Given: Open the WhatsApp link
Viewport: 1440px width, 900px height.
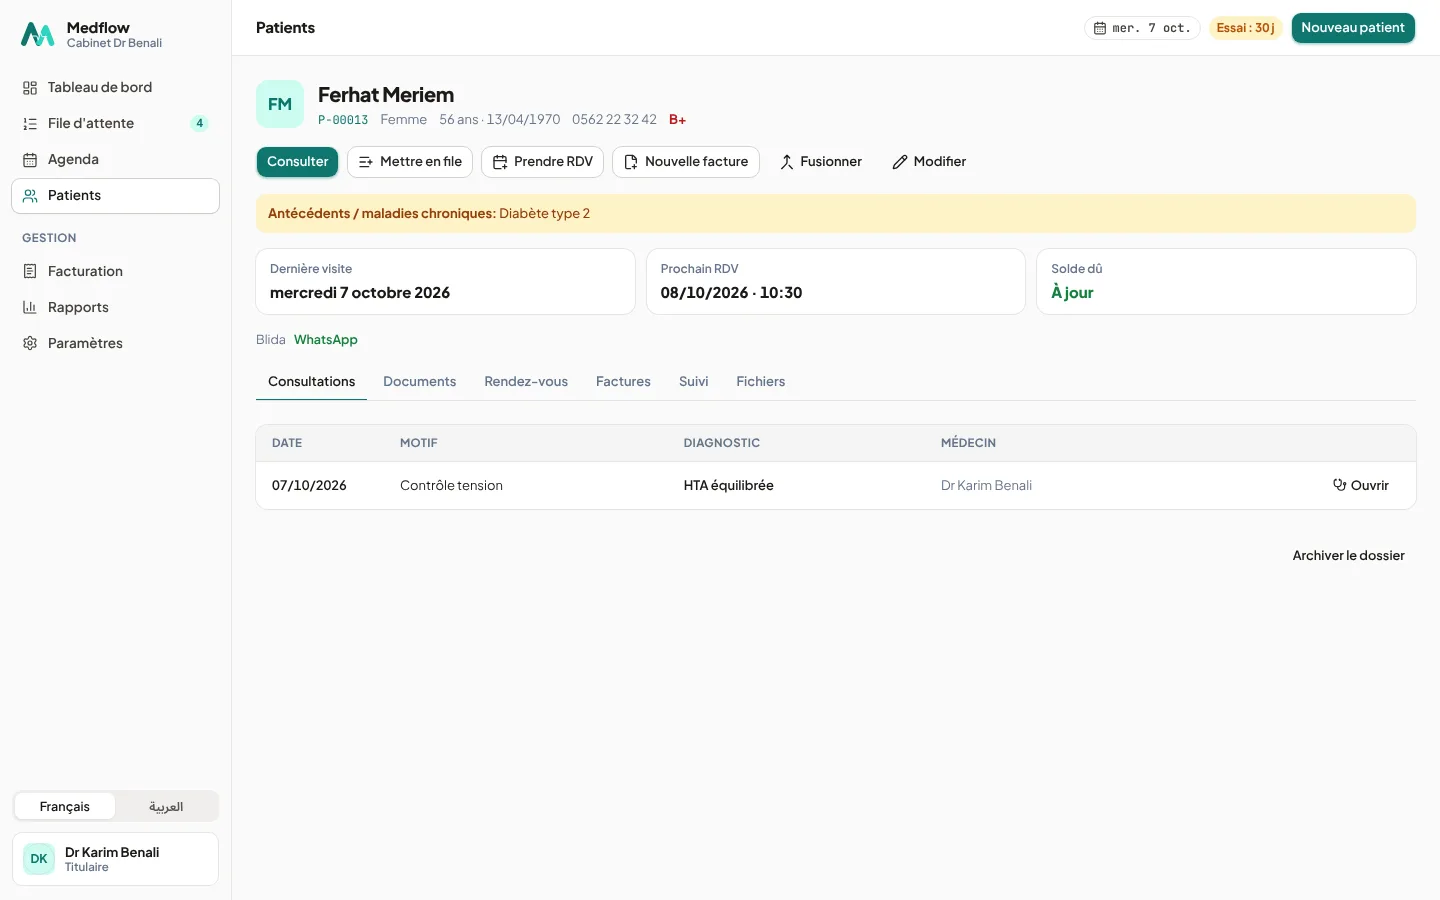Looking at the screenshot, I should pos(326,340).
